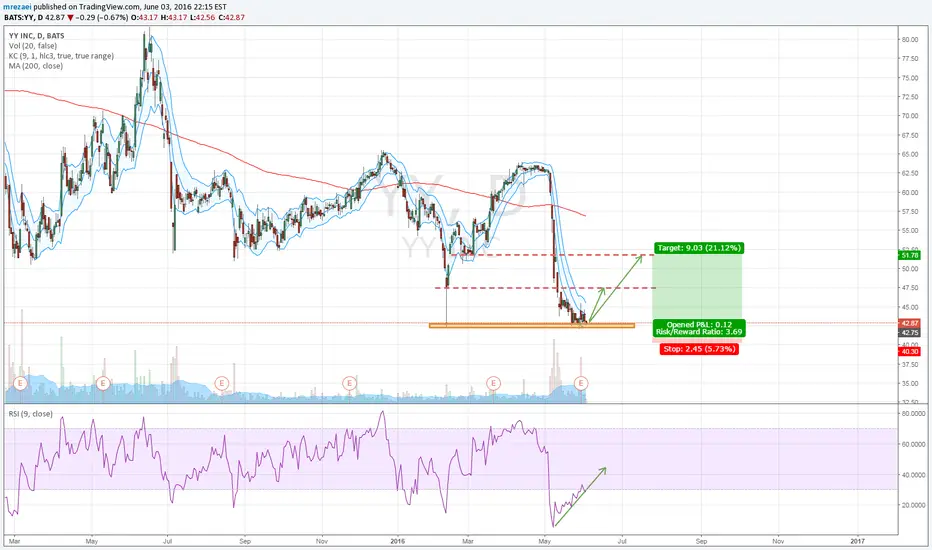The height and width of the screenshot is (550, 932).
Task: Click the earnings E marker in August 2015
Action: pos(222,384)
